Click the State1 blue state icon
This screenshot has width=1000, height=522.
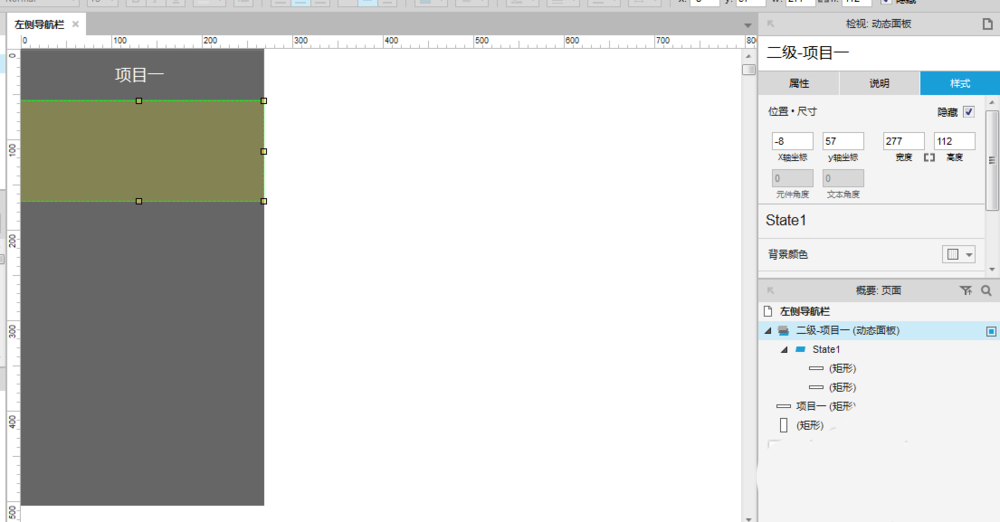pos(800,350)
